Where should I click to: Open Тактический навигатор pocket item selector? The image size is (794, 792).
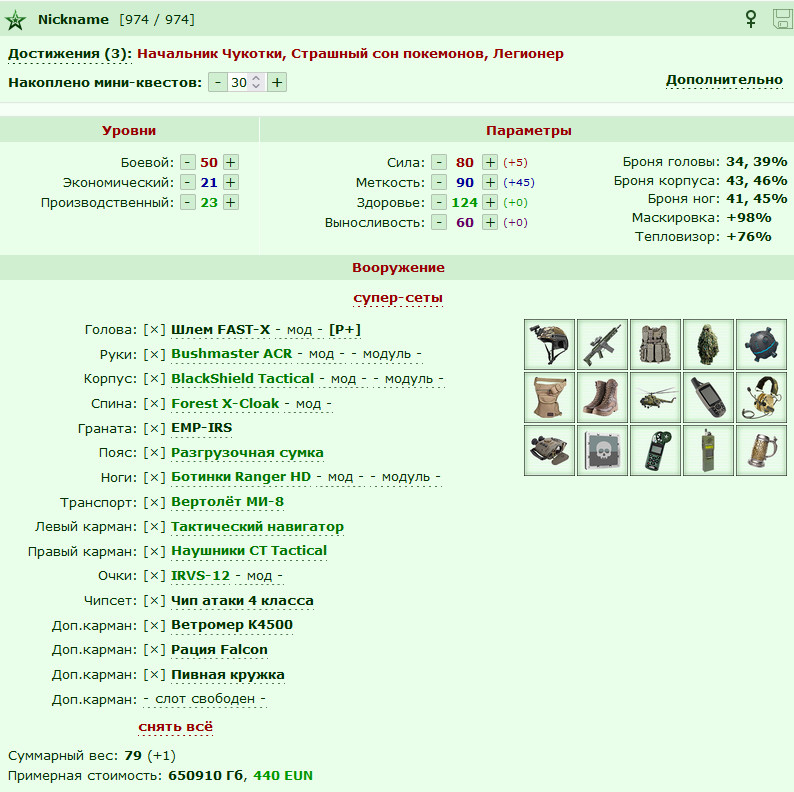click(257, 527)
